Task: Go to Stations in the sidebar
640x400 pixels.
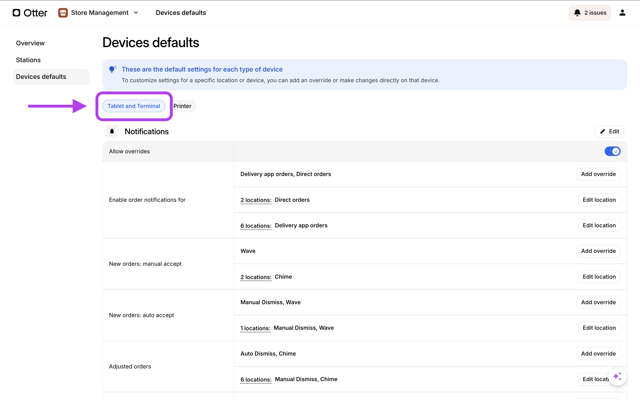Action: (28, 60)
